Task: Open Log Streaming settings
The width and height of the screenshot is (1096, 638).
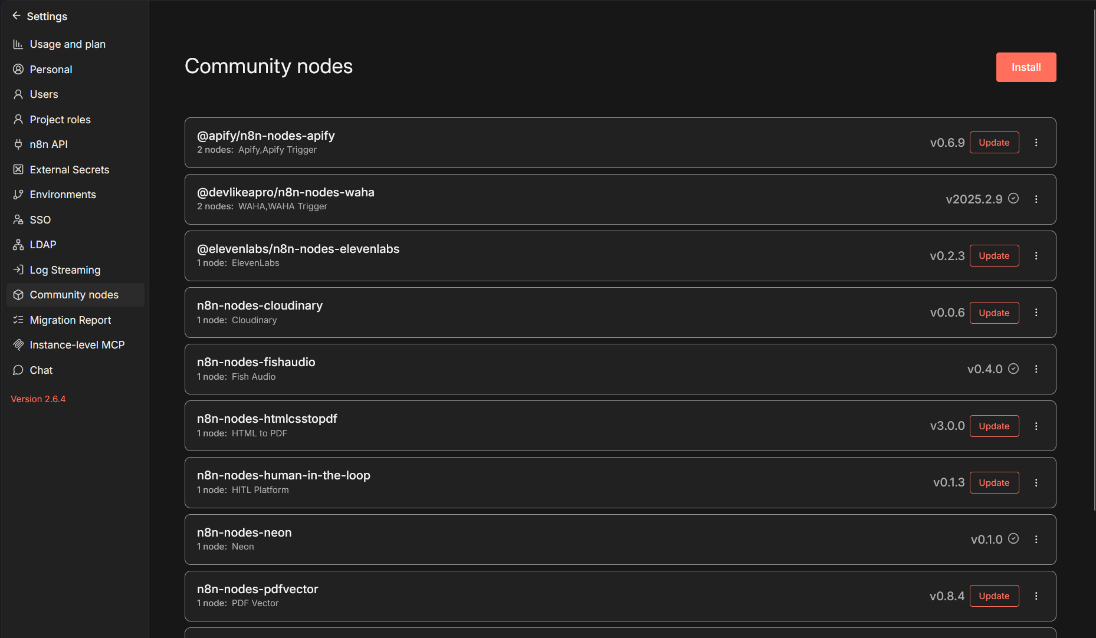Action: click(75, 270)
